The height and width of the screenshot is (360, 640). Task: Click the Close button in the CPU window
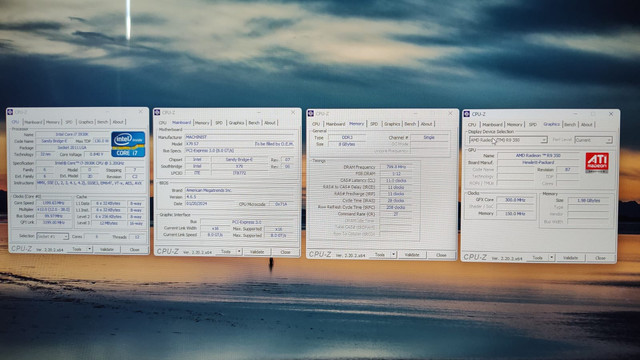(x=134, y=250)
